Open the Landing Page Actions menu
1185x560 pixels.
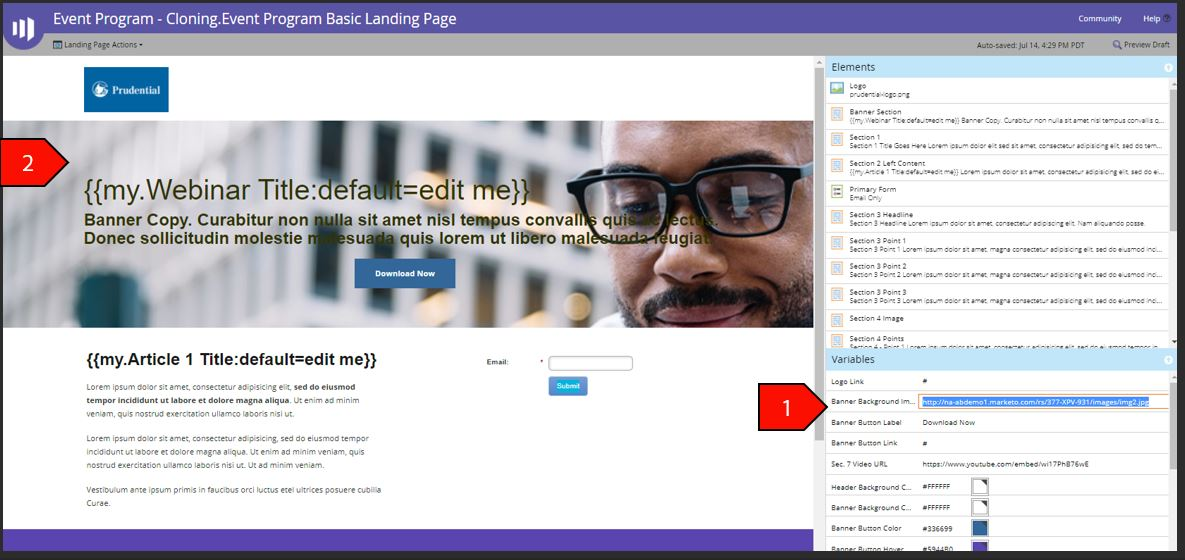(x=97, y=45)
